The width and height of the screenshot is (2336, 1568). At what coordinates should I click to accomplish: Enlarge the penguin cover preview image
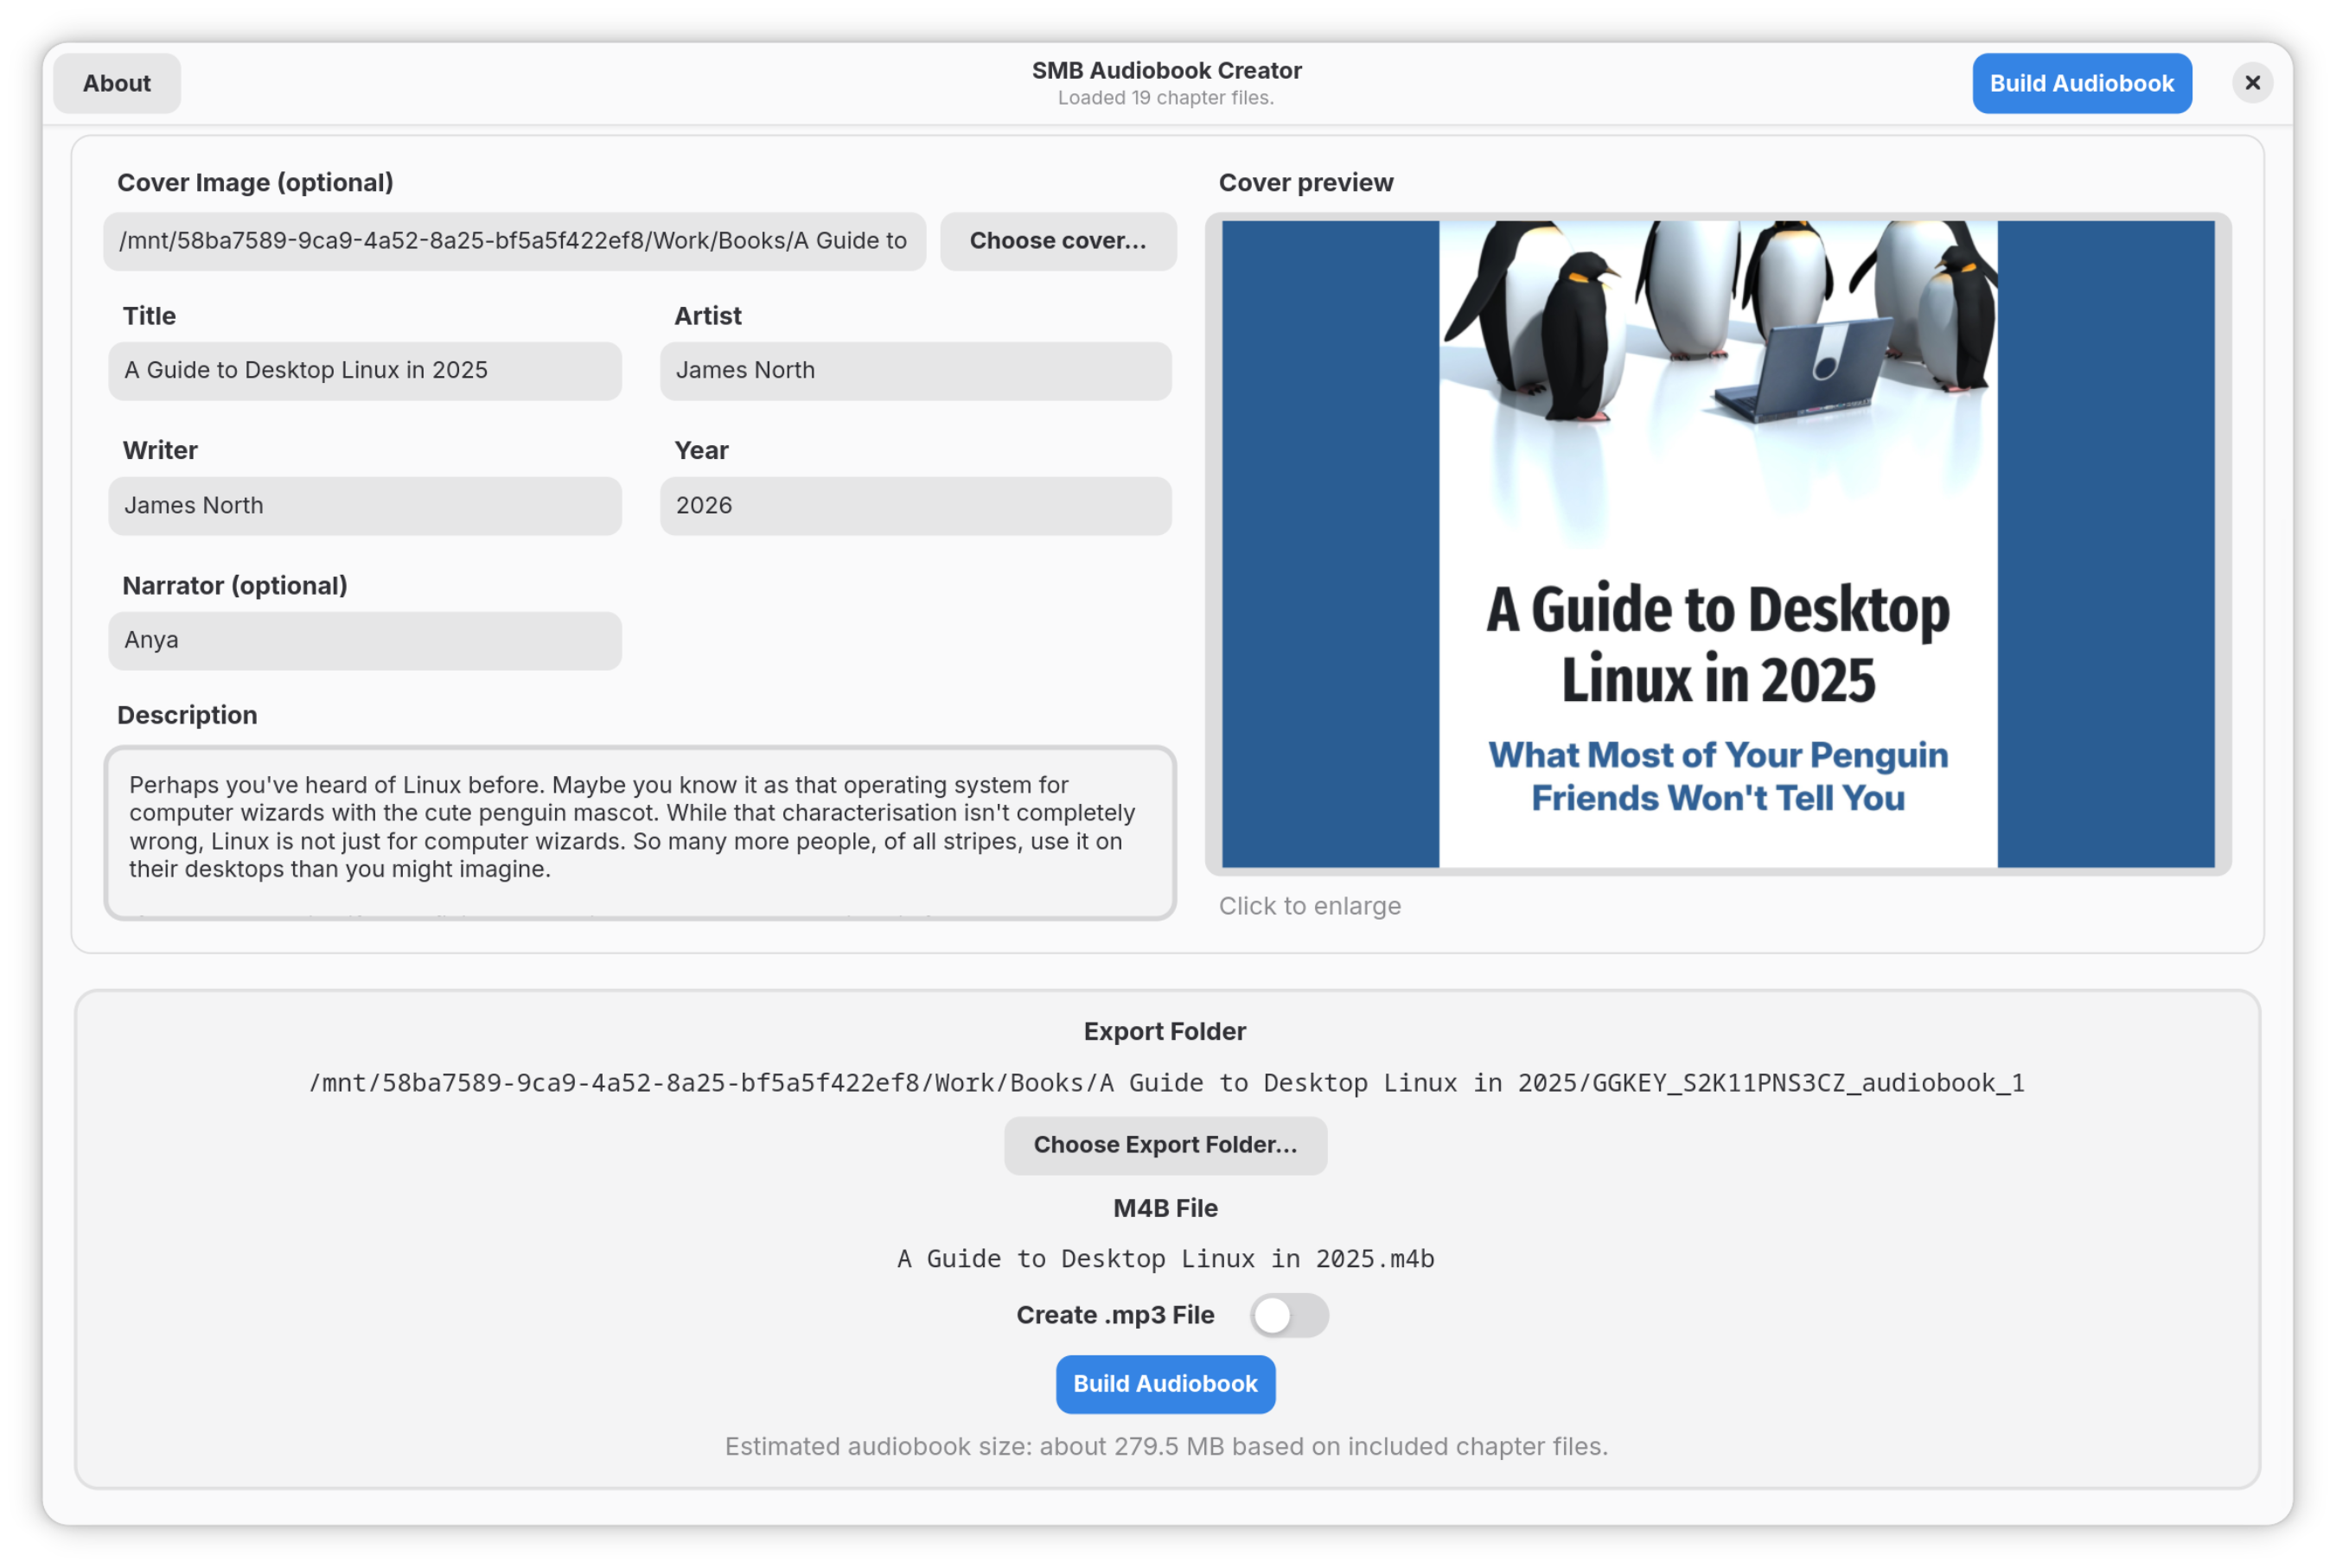(x=1717, y=543)
